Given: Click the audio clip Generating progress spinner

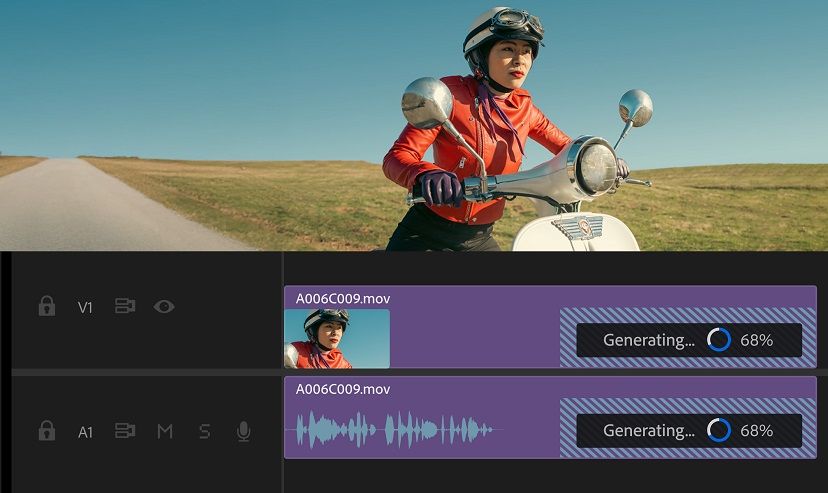Looking at the screenshot, I should 718,430.
